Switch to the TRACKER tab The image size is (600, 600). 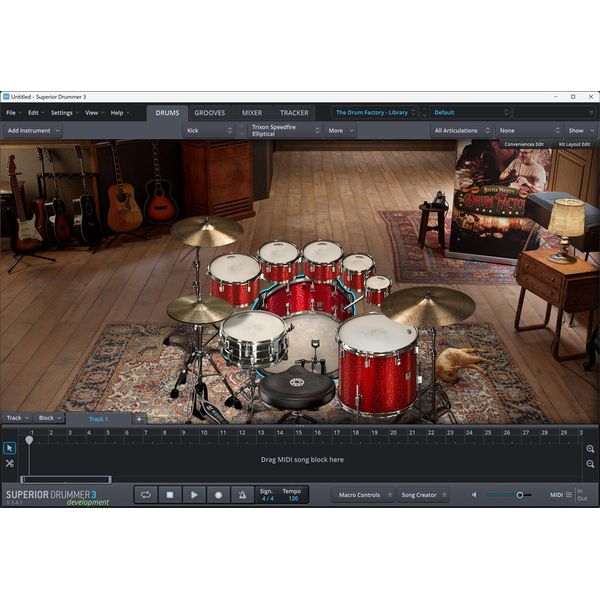point(294,113)
